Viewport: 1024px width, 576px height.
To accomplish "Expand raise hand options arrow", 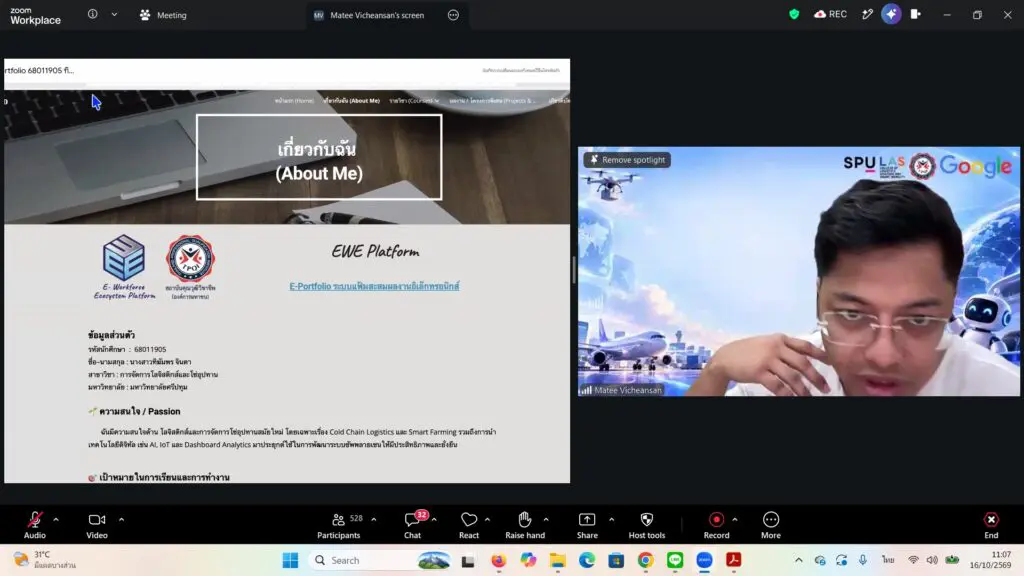I will pos(546,520).
